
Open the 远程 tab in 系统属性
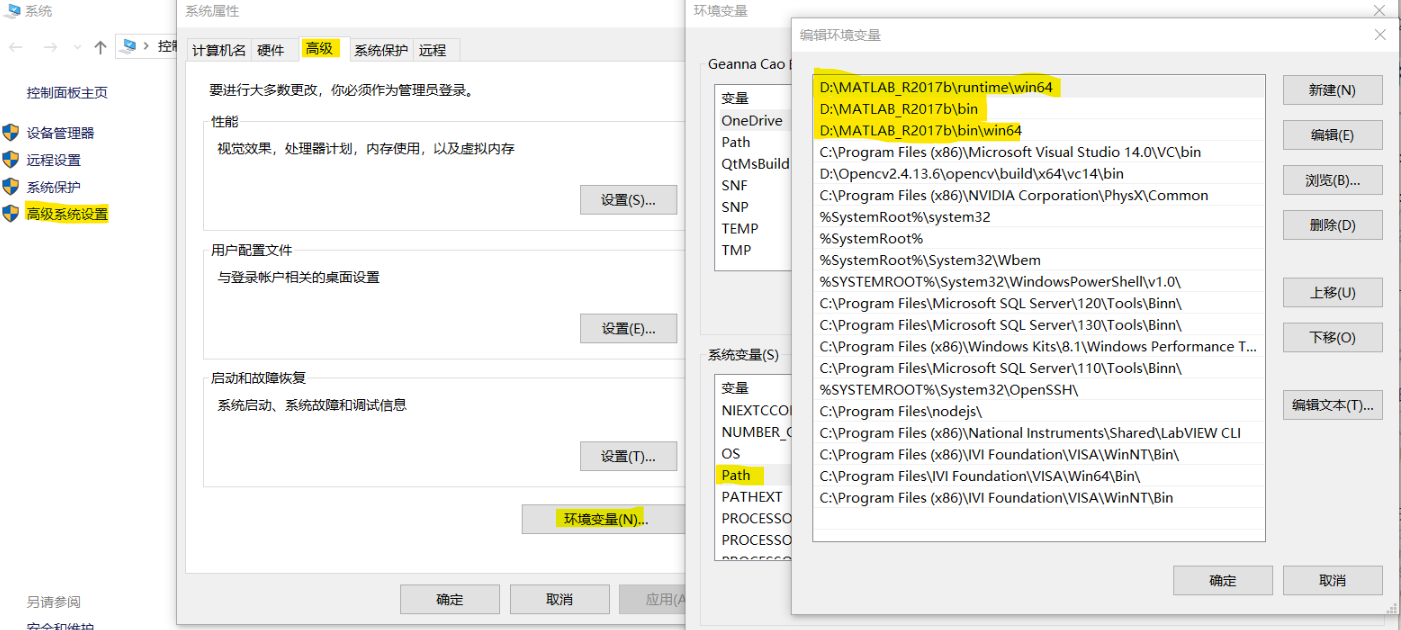point(435,48)
